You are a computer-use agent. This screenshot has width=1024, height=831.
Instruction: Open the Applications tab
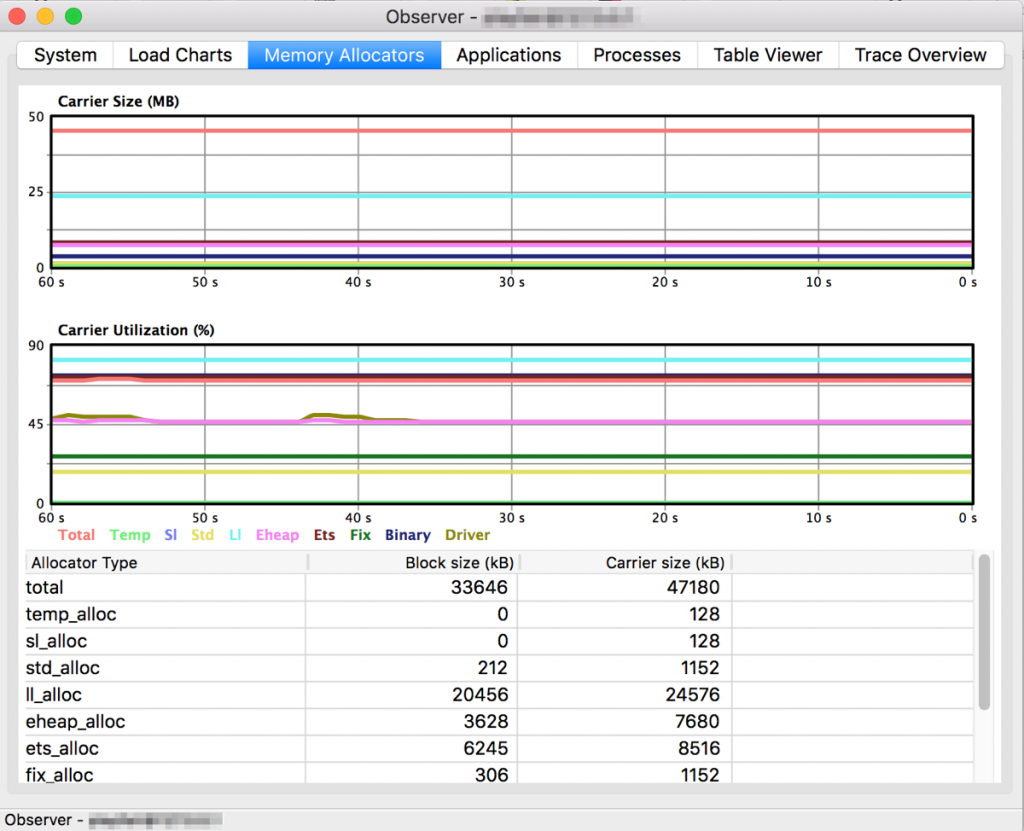point(508,55)
